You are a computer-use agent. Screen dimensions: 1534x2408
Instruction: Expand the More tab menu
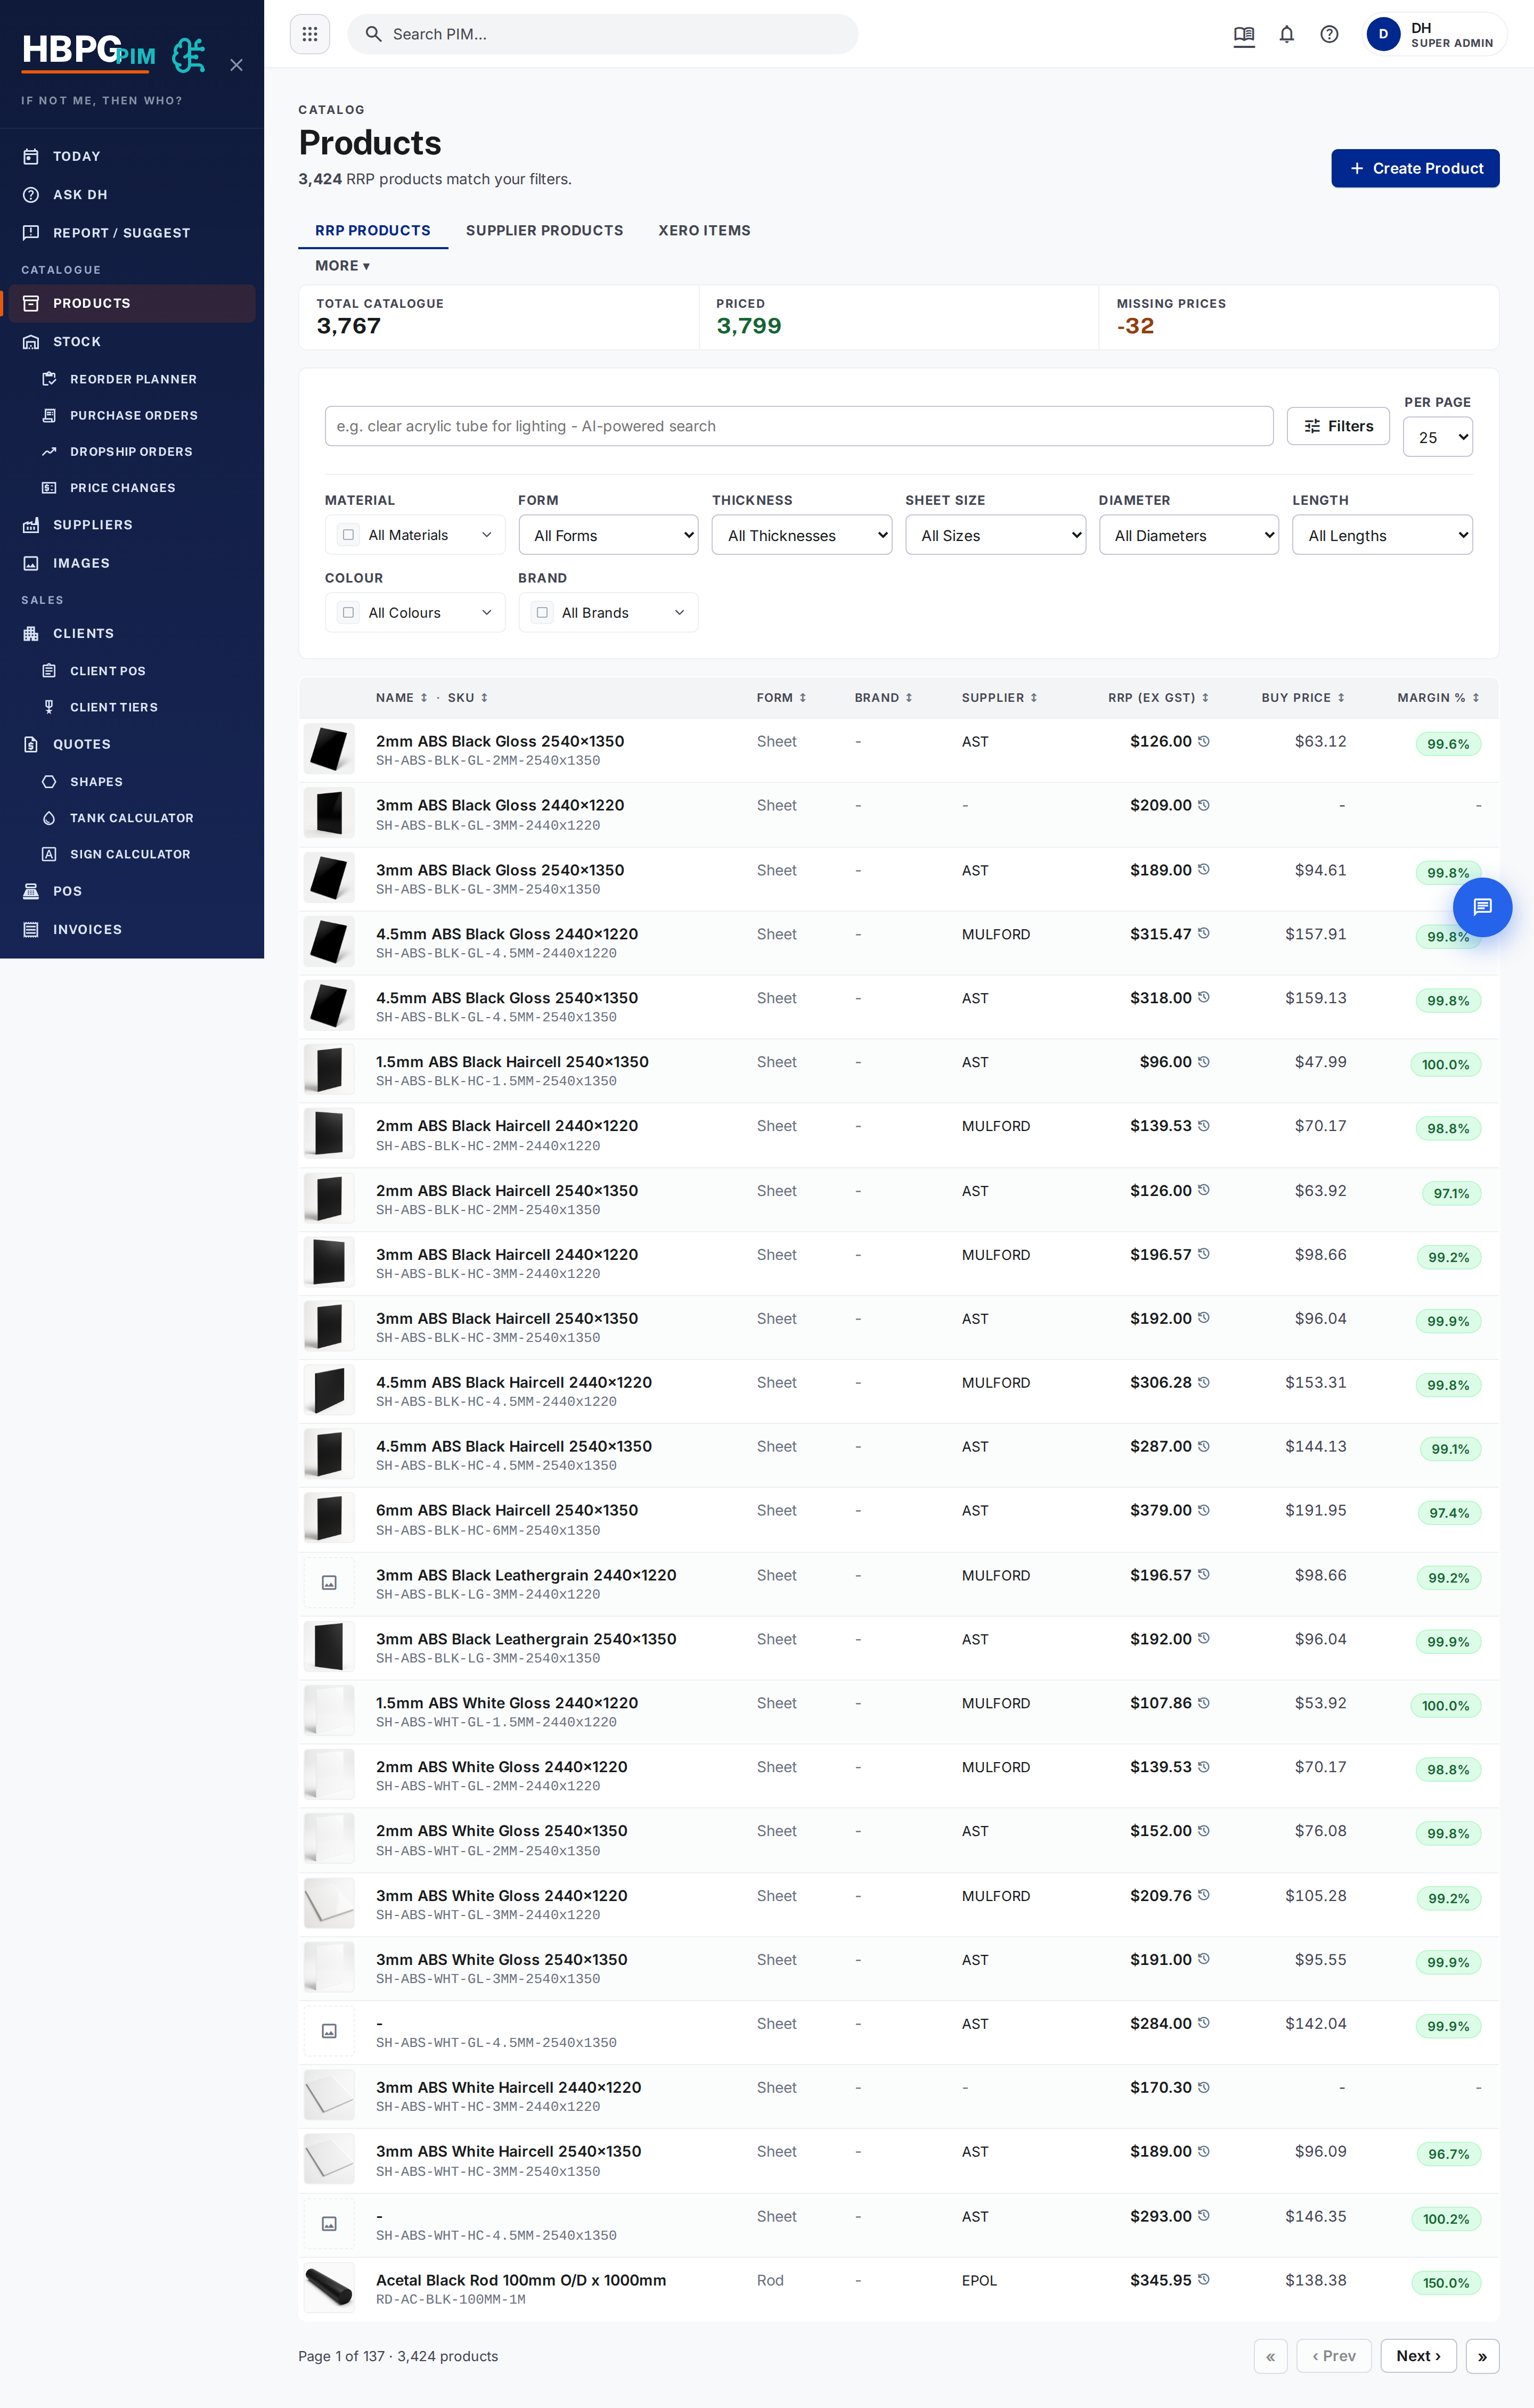342,266
